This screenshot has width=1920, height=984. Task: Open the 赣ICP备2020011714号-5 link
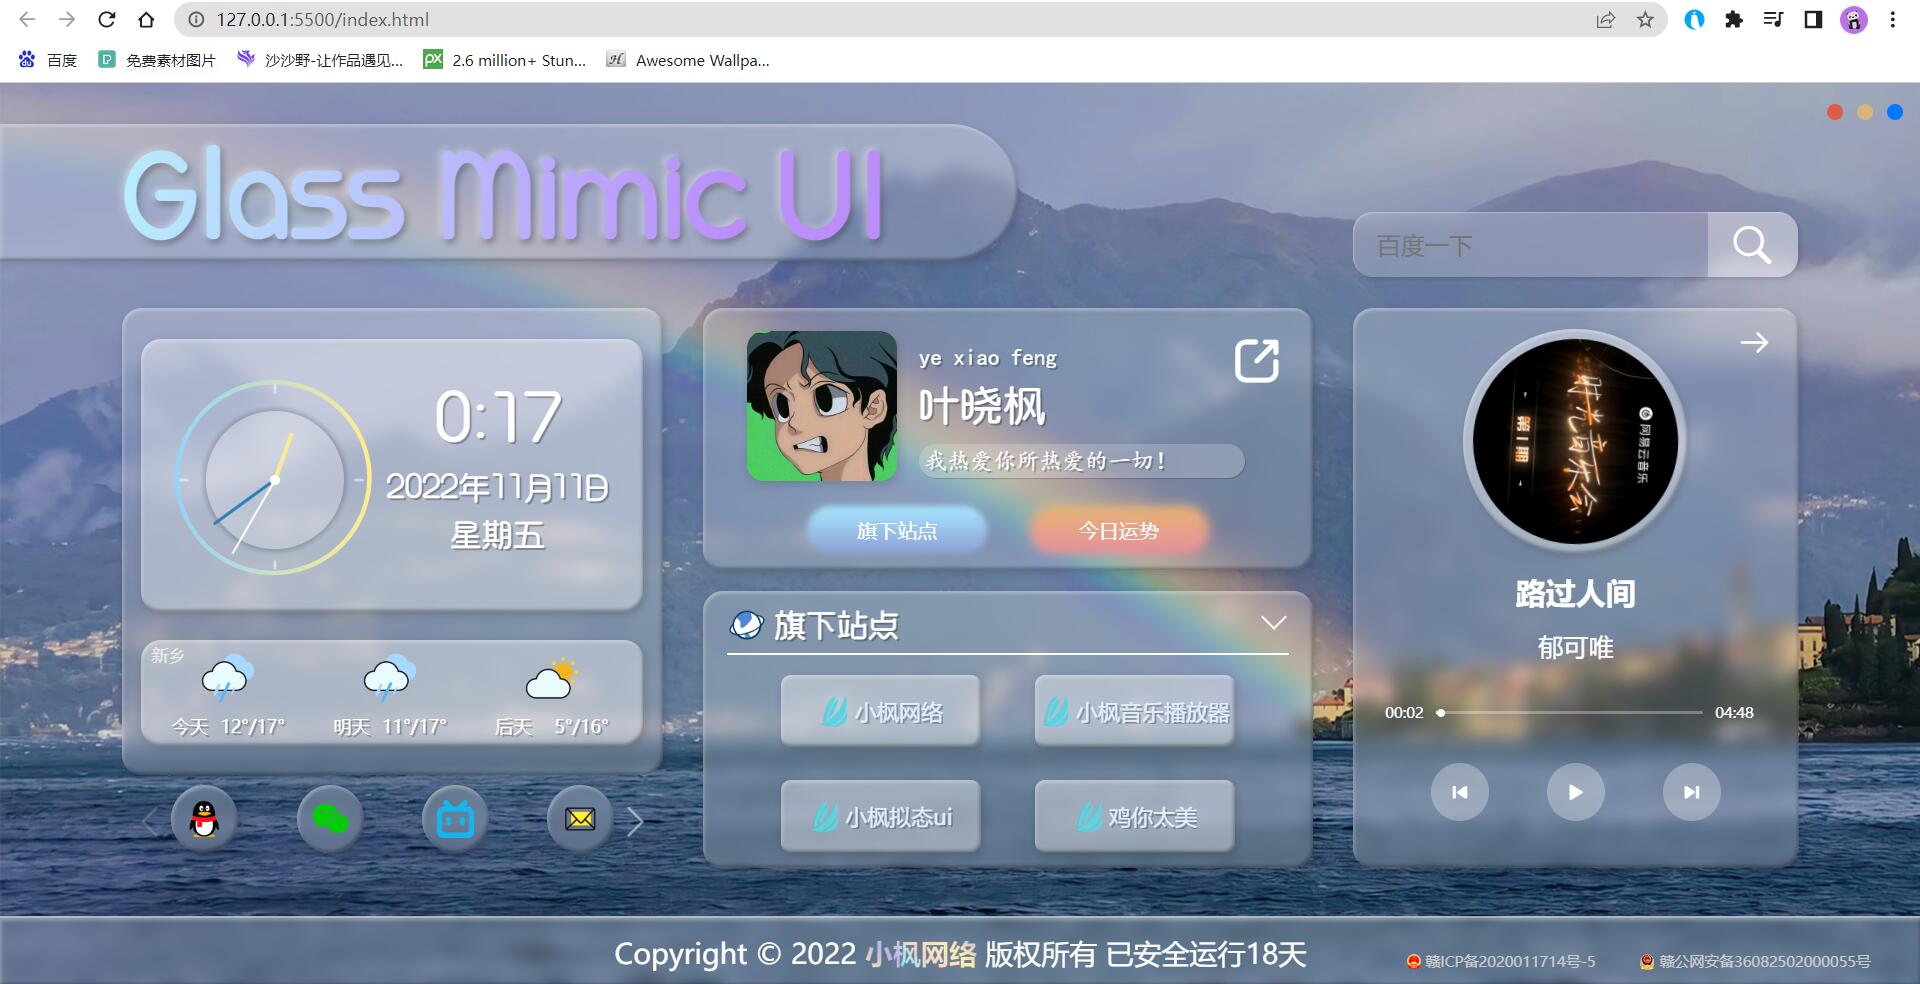click(x=1502, y=962)
